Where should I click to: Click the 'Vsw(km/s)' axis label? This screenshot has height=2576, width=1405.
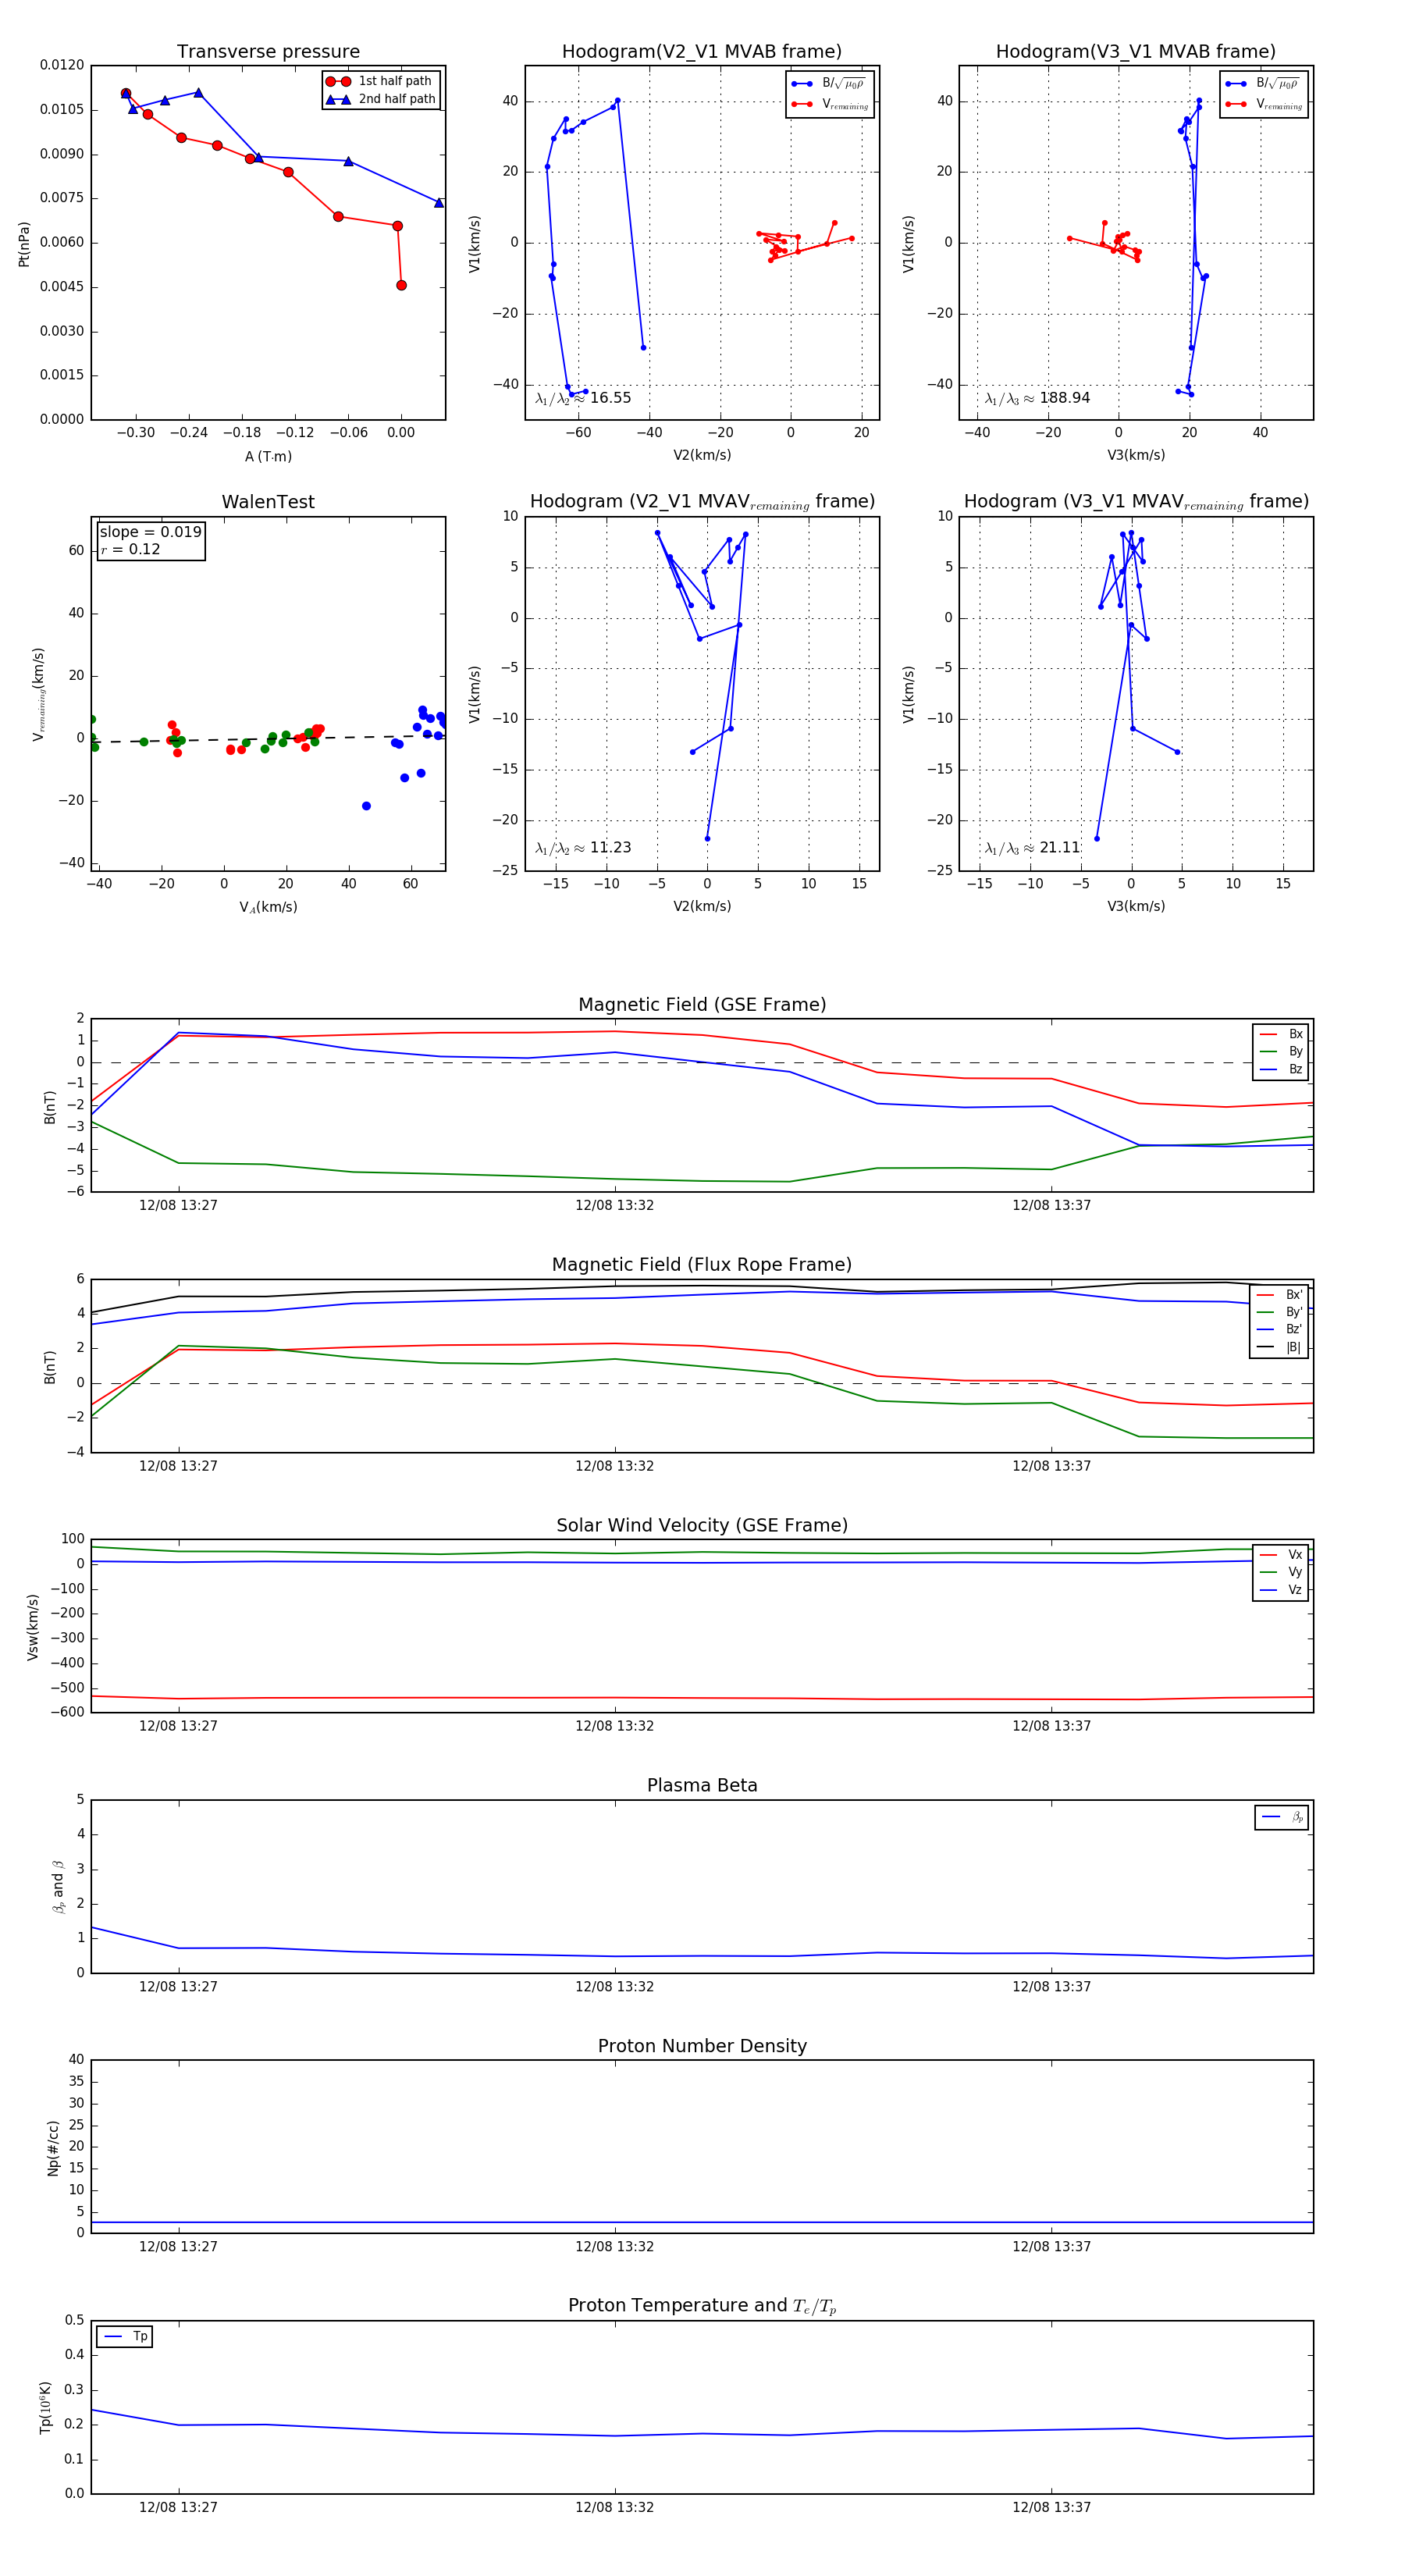tap(33, 1628)
